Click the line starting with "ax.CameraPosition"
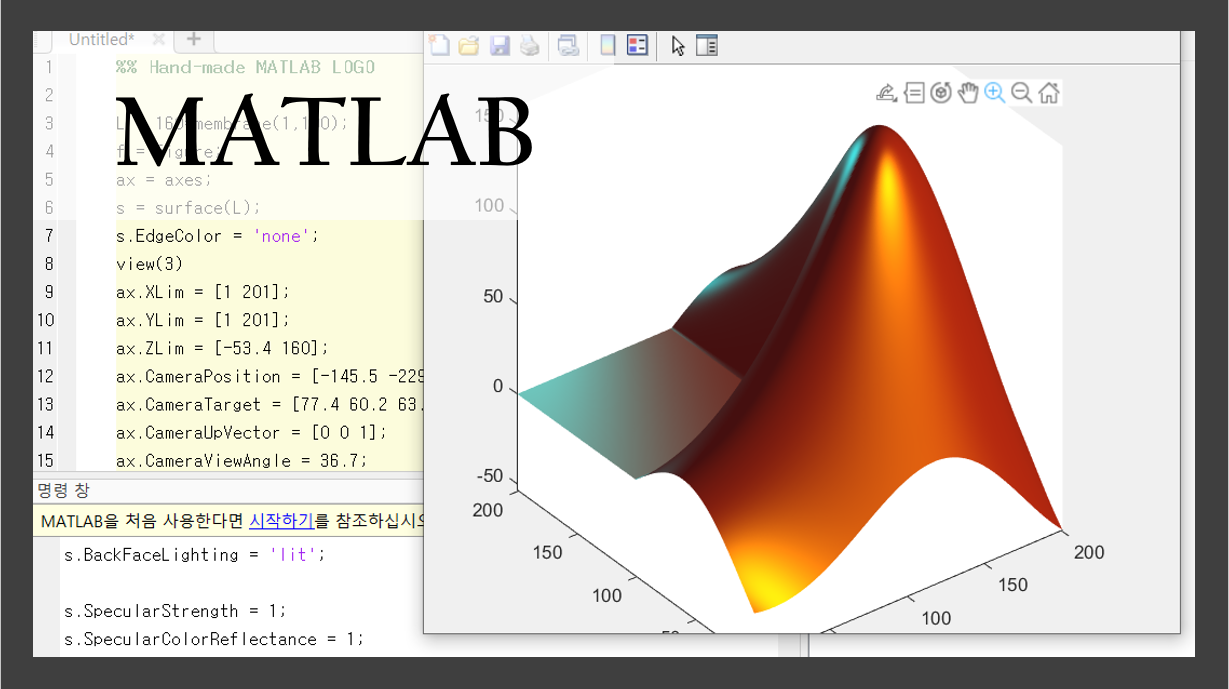The image size is (1229, 689). click(x=269, y=376)
